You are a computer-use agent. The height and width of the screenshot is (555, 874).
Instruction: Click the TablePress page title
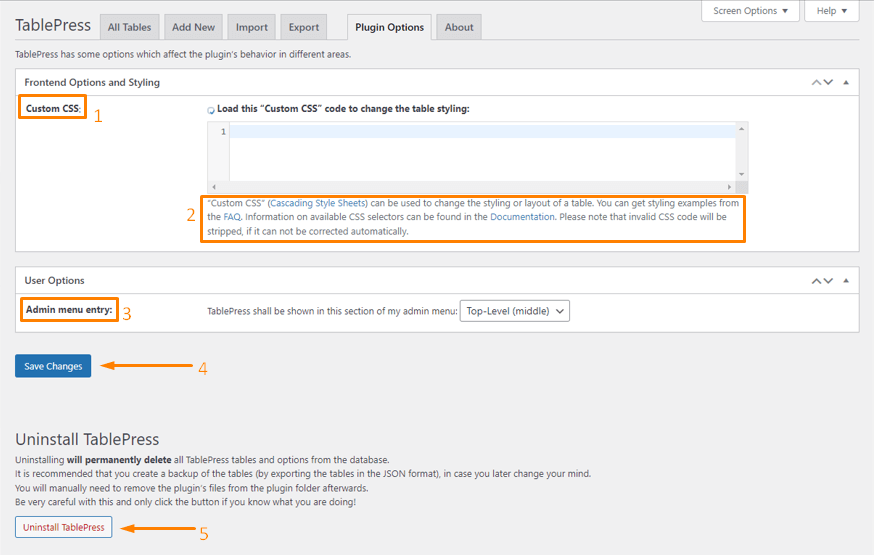(x=53, y=26)
